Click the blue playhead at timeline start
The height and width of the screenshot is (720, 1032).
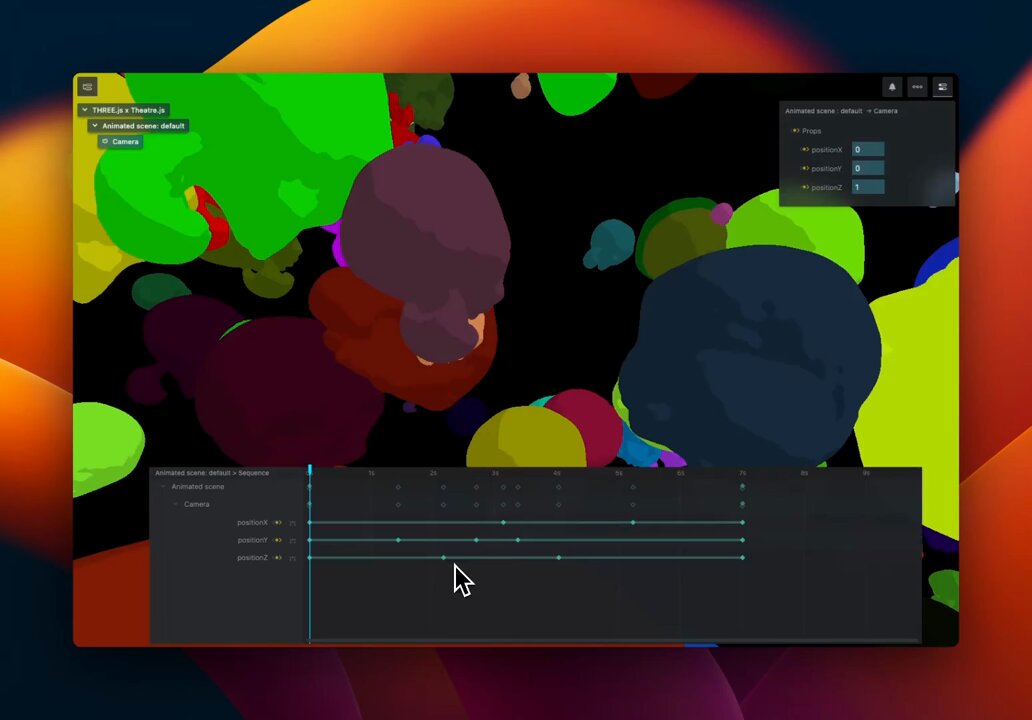(310, 470)
